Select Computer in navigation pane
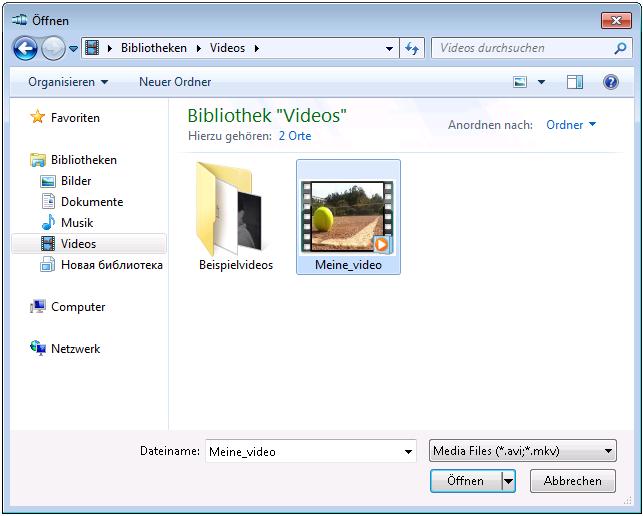 click(78, 307)
